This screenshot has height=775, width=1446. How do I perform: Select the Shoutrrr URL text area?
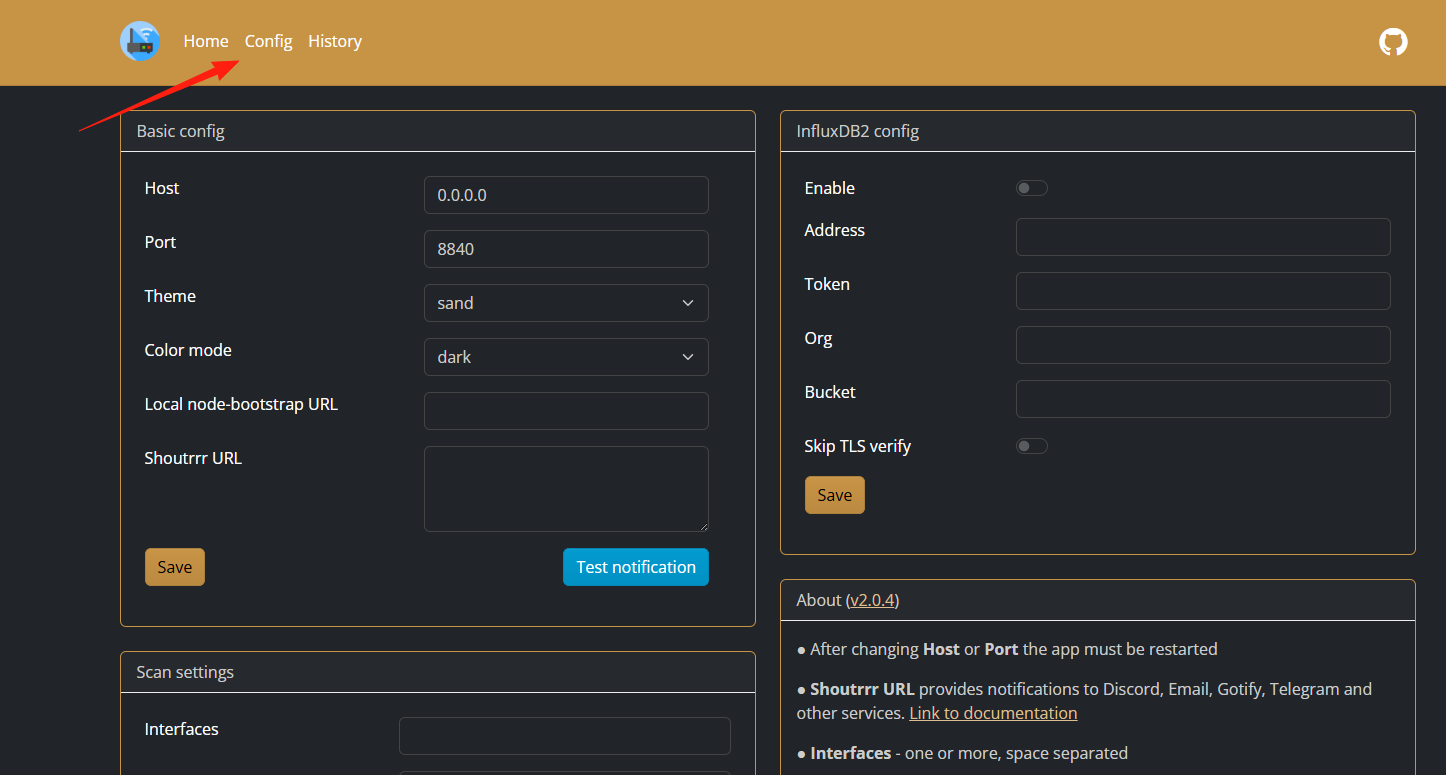pos(566,489)
